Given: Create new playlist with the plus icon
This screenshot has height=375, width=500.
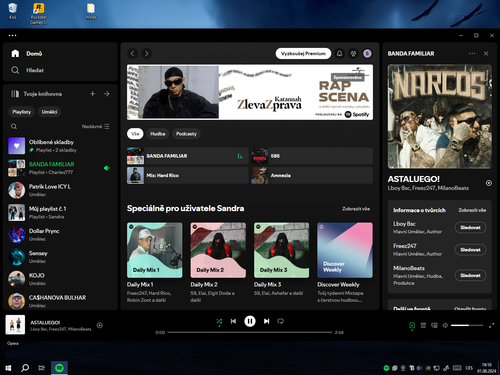Looking at the screenshot, I should point(93,94).
